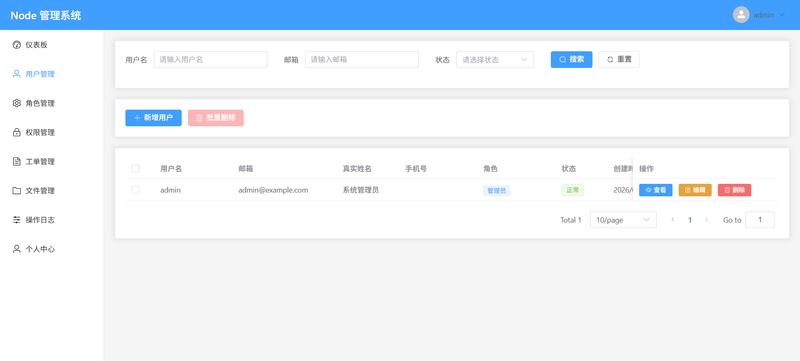Click the 管理员 role tag

[496, 191]
